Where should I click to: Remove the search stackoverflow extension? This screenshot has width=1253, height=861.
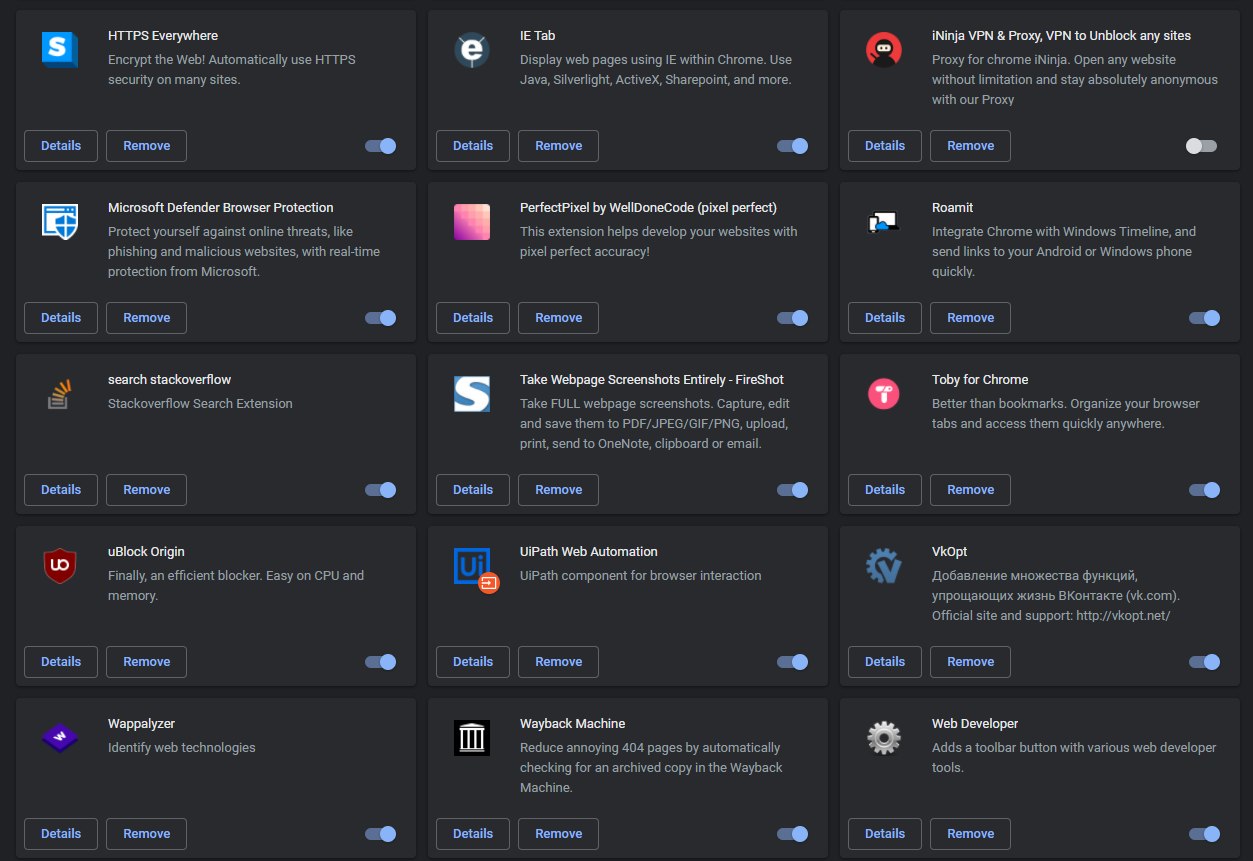pos(146,490)
